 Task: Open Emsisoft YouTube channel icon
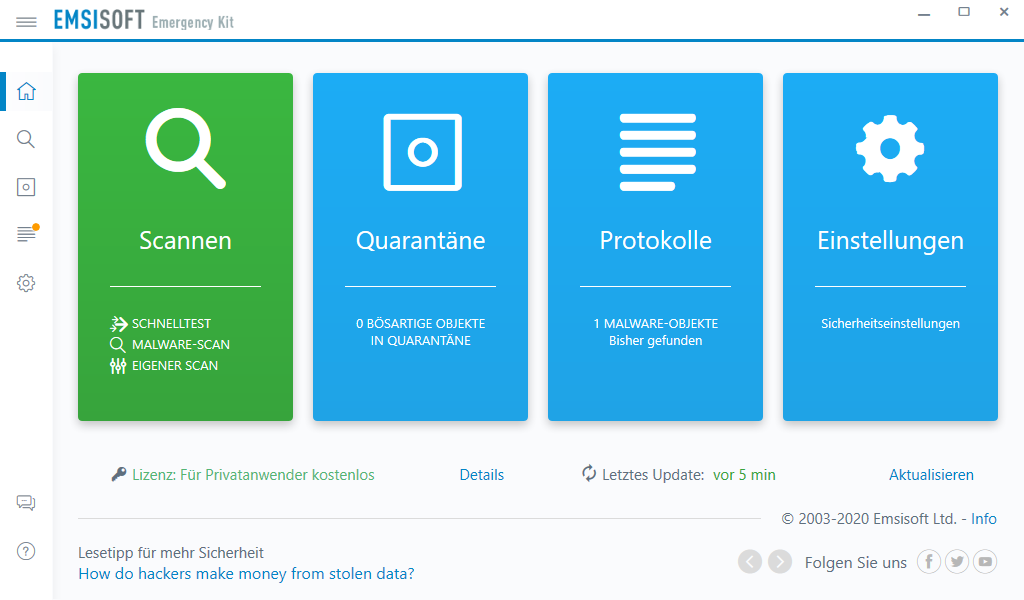click(x=985, y=561)
